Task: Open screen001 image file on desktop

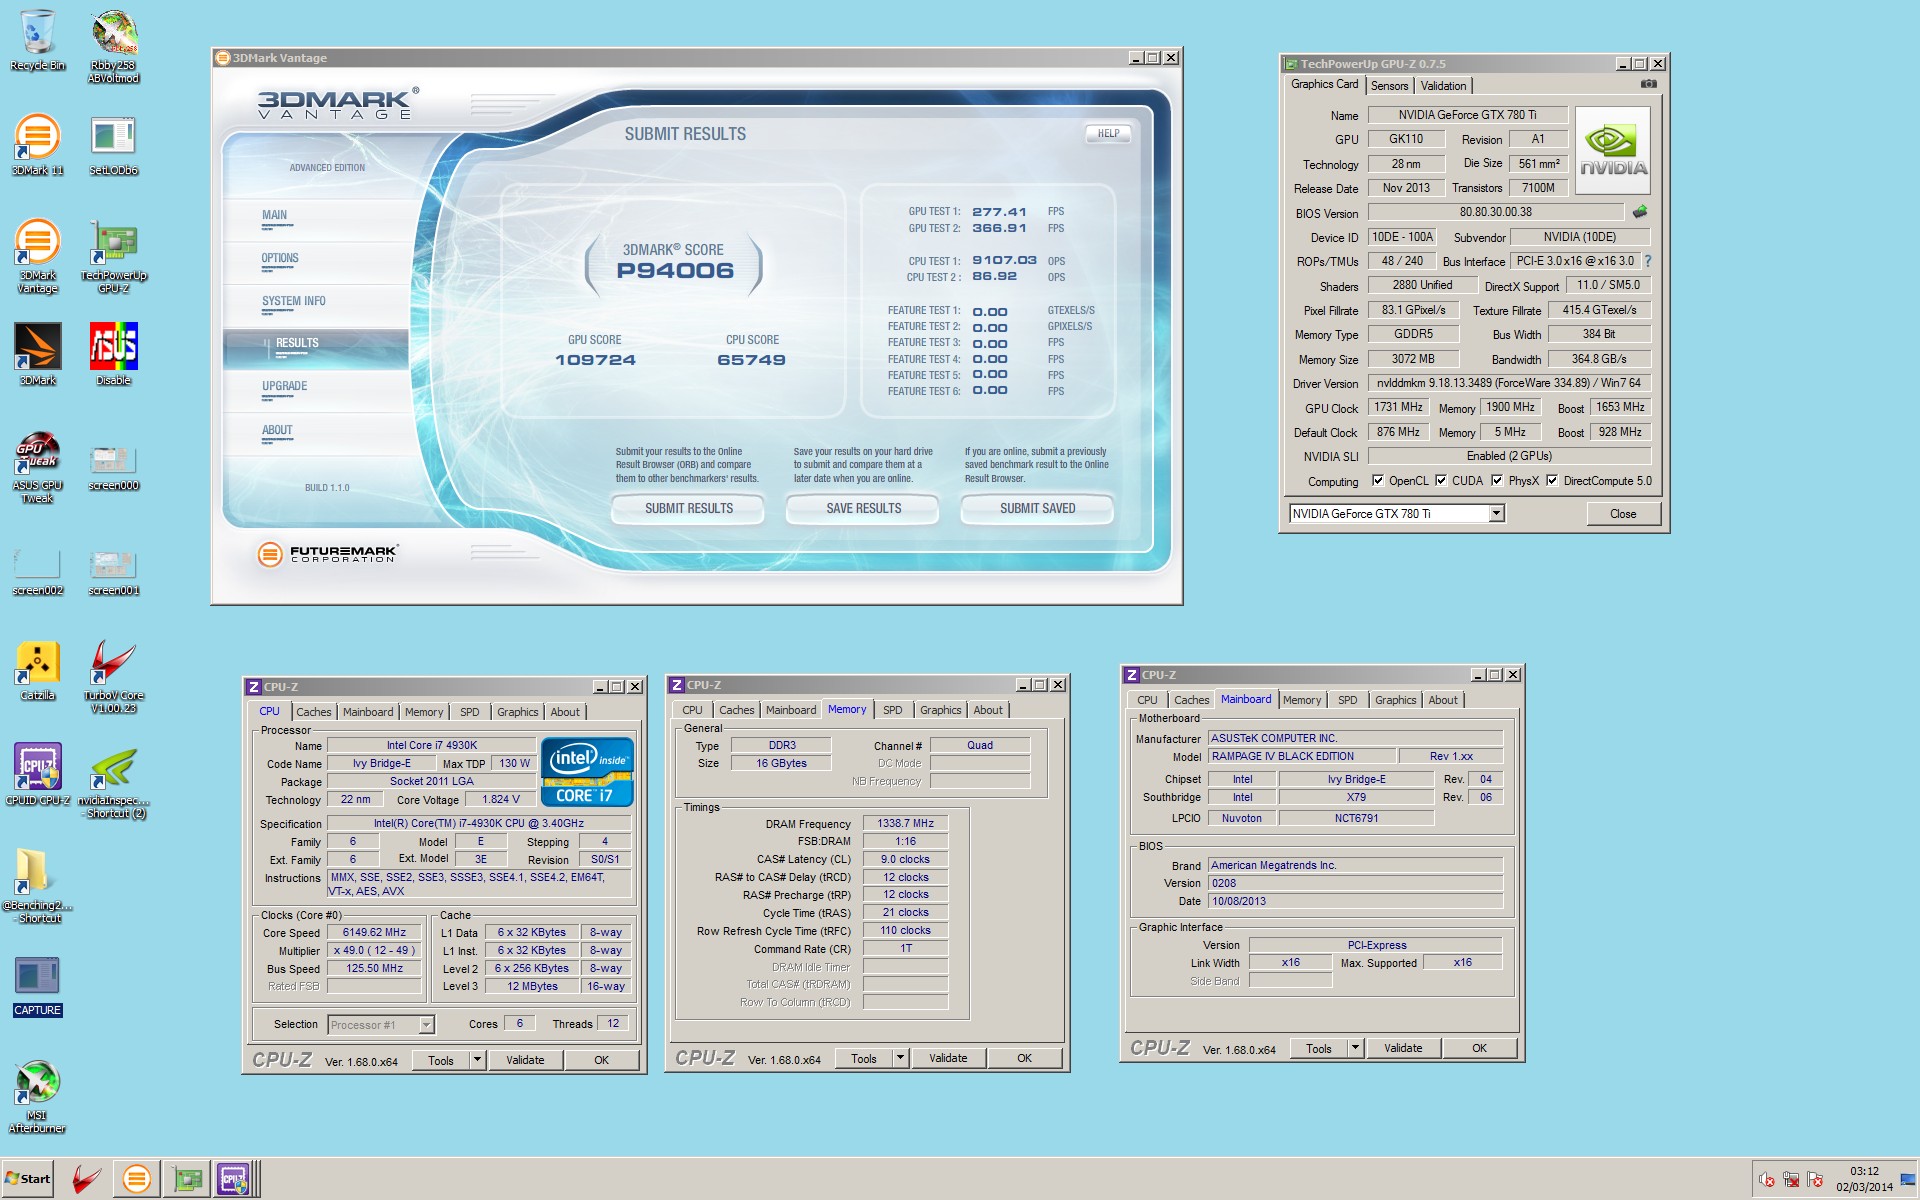Action: click(113, 572)
